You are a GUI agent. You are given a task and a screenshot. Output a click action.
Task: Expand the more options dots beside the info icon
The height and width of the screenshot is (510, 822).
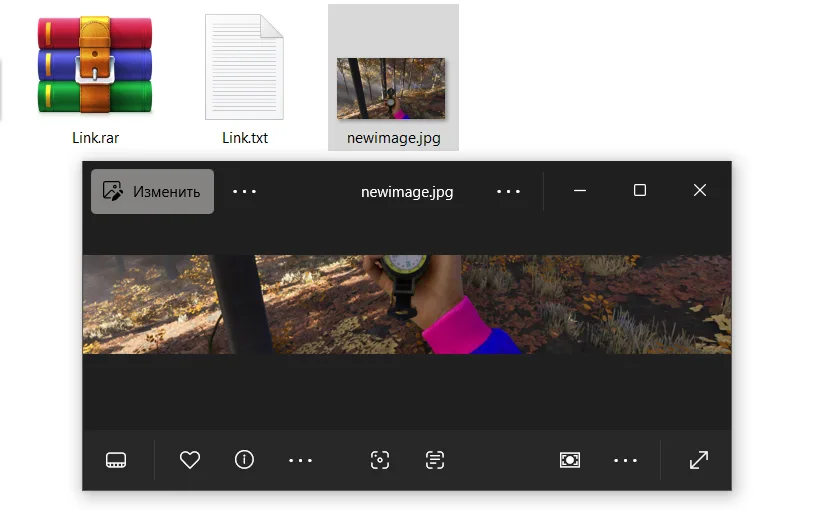click(300, 460)
